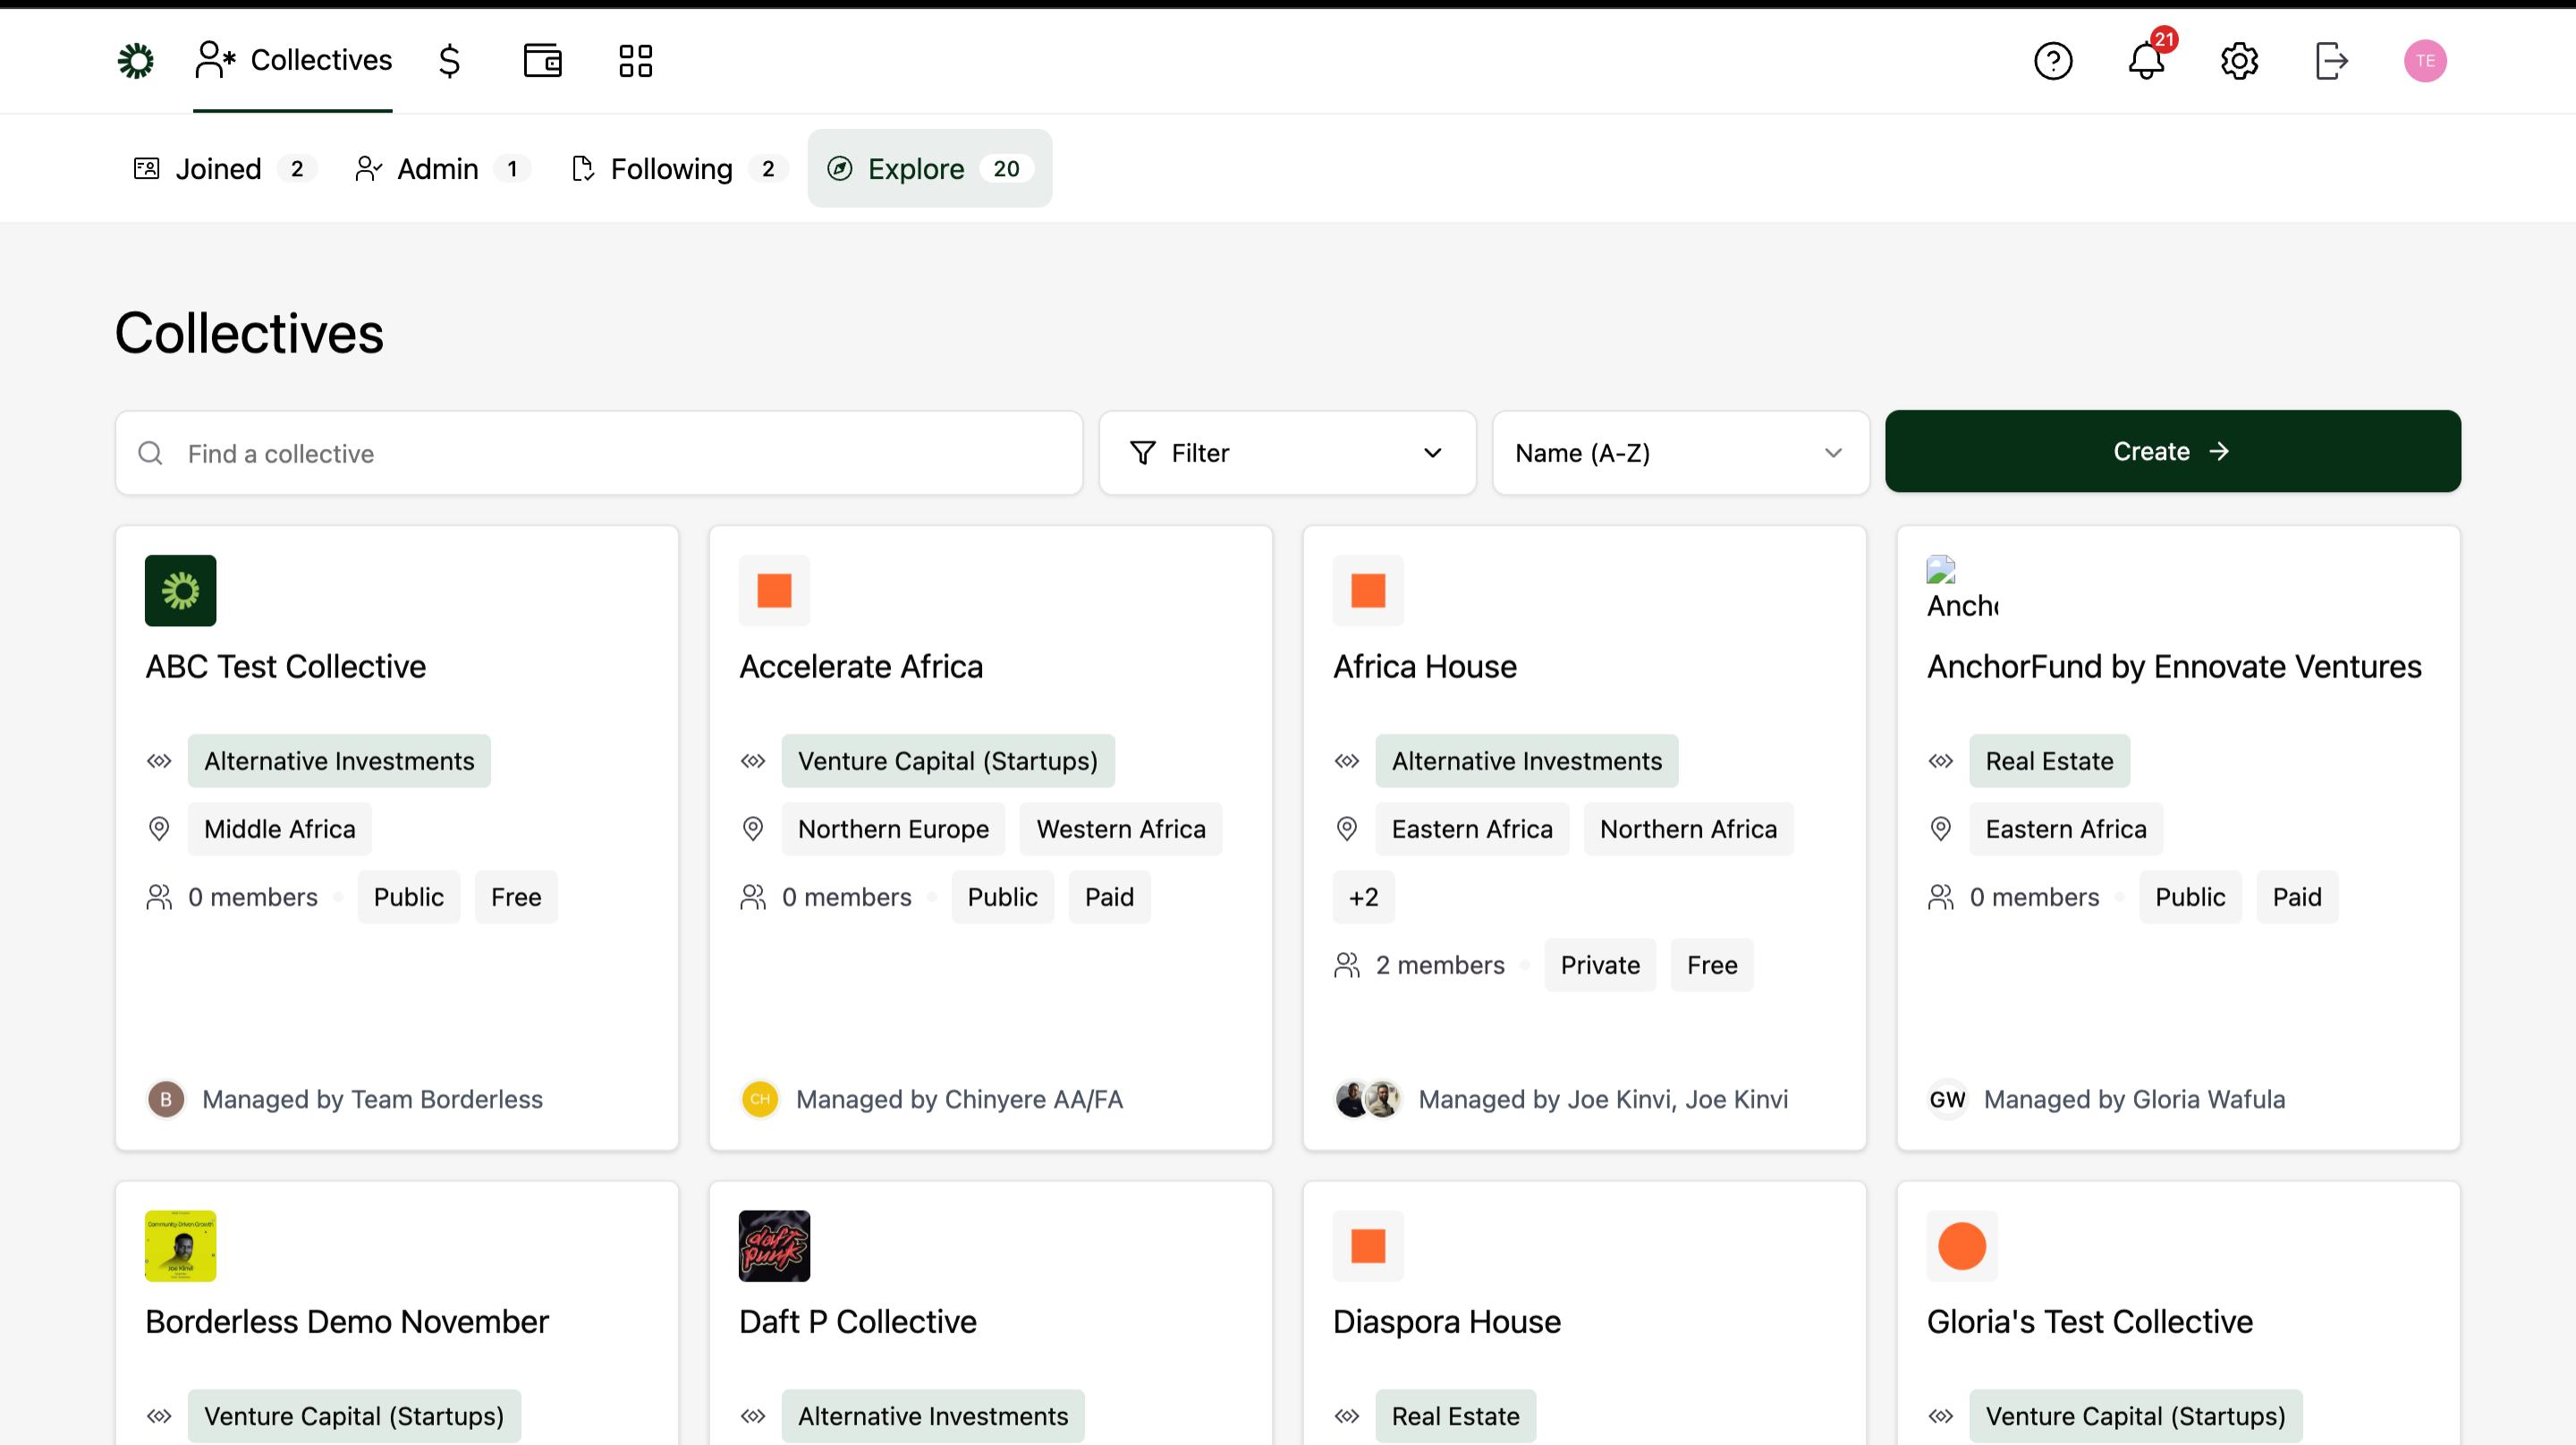This screenshot has height=1445, width=2576.
Task: Click the Borderless sunburst logo icon
Action: (136, 61)
